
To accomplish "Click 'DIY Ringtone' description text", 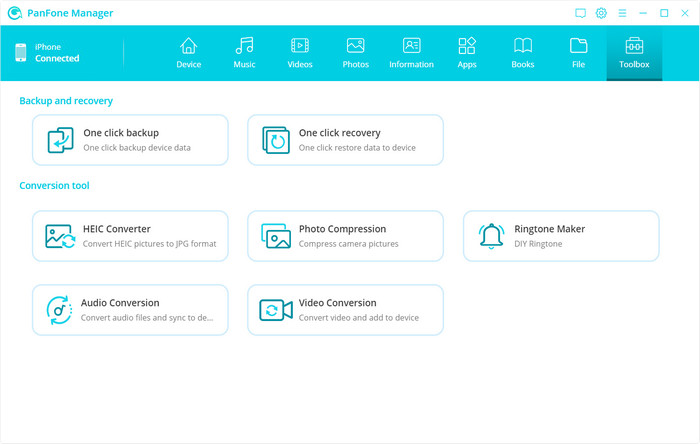I will [x=538, y=244].
